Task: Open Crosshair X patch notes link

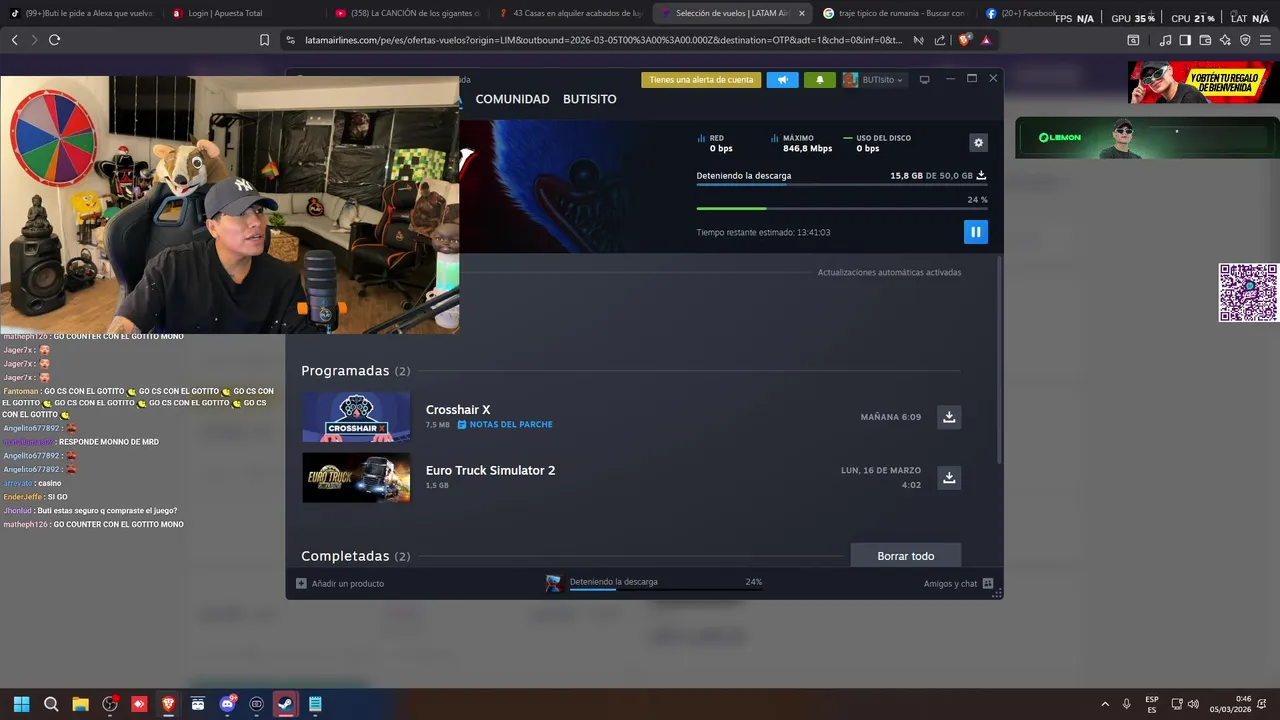Action: pos(505,425)
